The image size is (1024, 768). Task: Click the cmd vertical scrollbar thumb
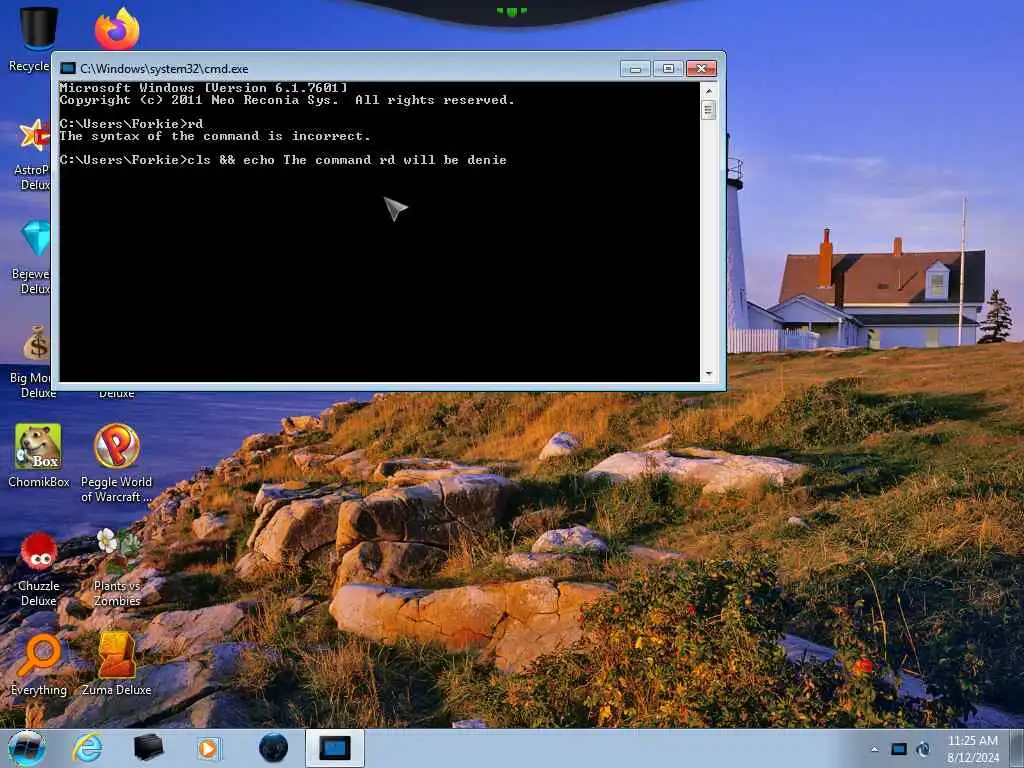(709, 110)
